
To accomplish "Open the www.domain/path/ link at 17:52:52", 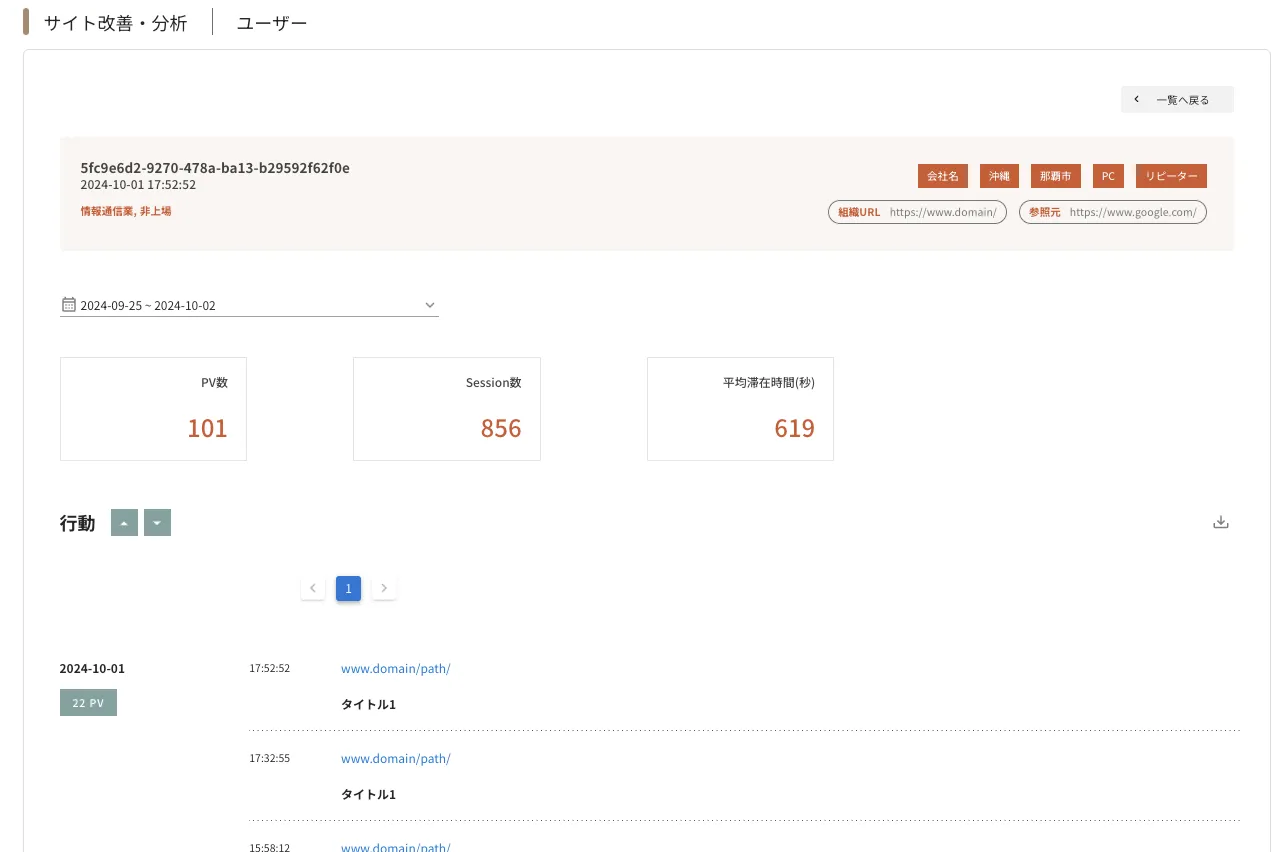I will (x=395, y=669).
